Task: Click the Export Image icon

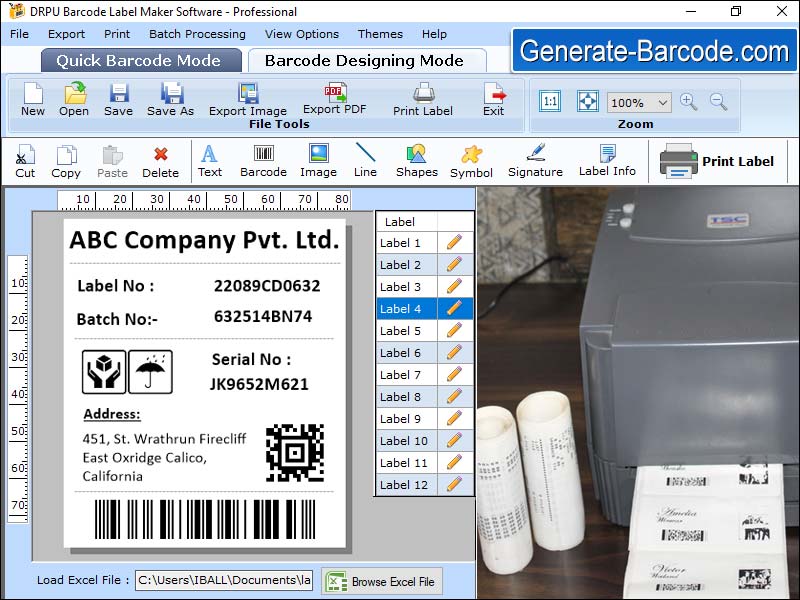Action: (x=248, y=99)
